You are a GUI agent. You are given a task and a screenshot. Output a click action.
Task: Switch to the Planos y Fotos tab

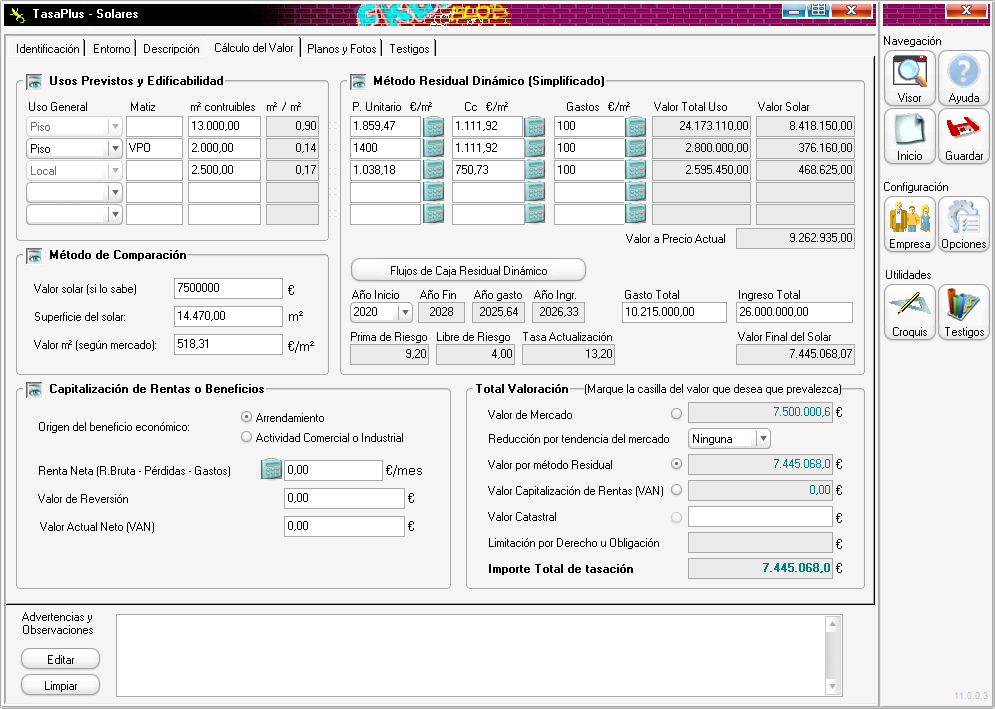[x=342, y=49]
